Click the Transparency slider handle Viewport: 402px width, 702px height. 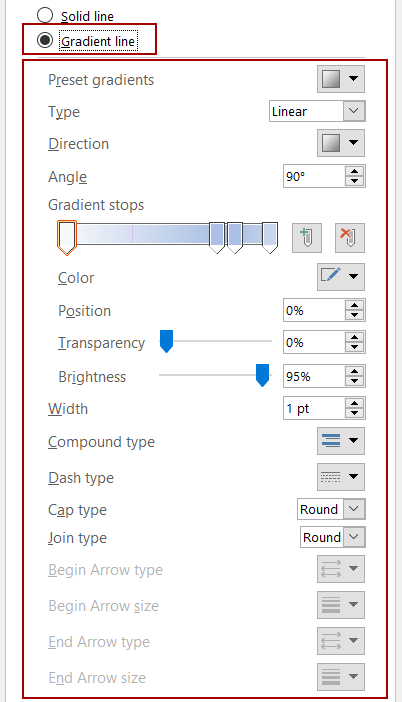click(166, 342)
